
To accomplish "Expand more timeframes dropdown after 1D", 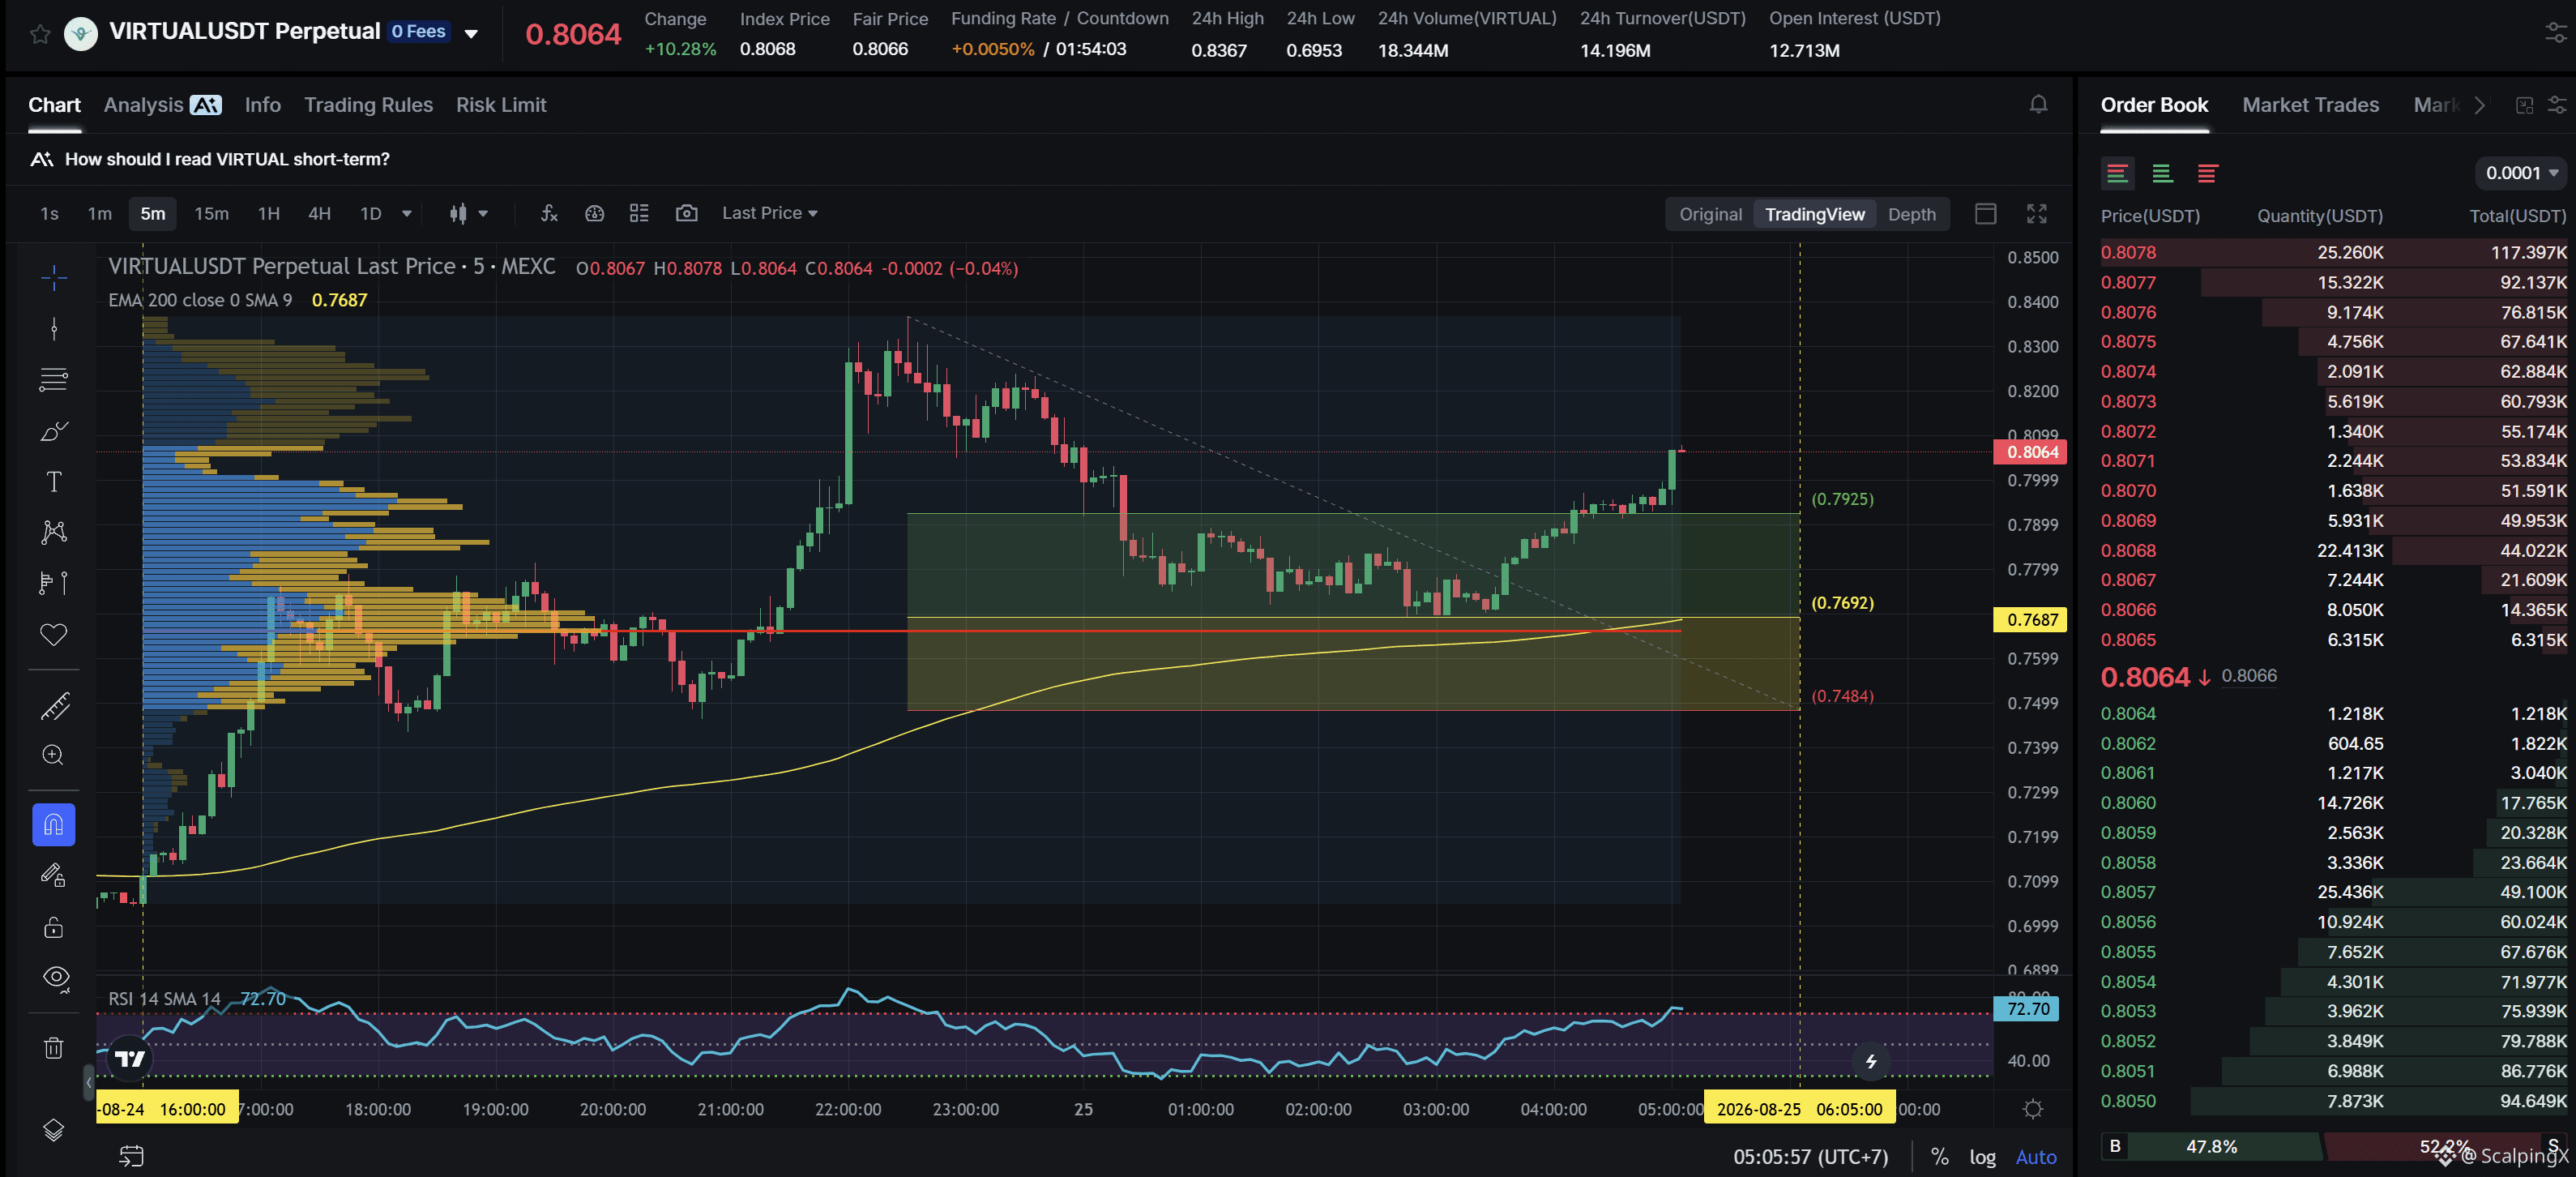I will (x=407, y=213).
